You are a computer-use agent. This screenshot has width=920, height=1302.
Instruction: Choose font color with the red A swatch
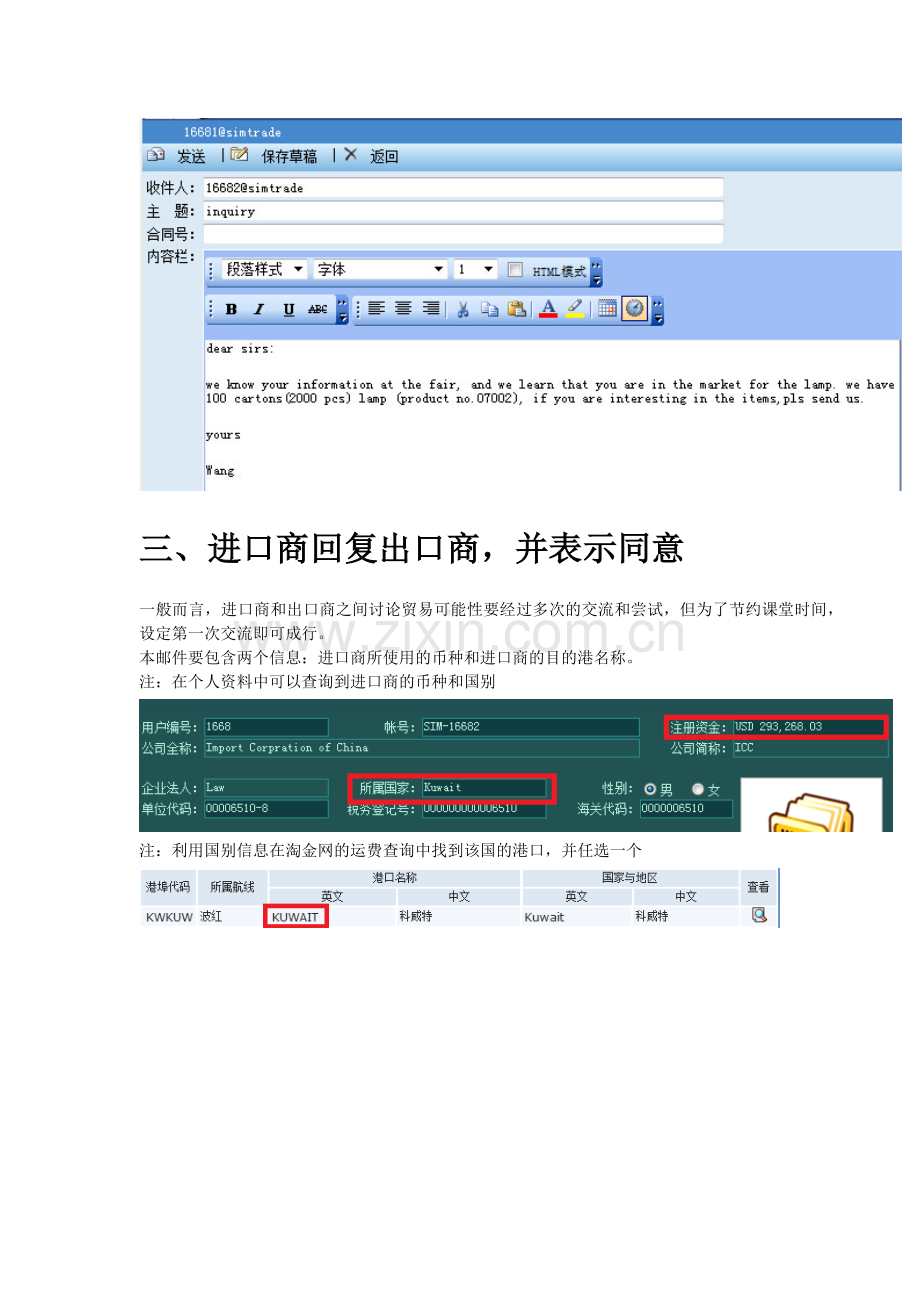(x=548, y=309)
